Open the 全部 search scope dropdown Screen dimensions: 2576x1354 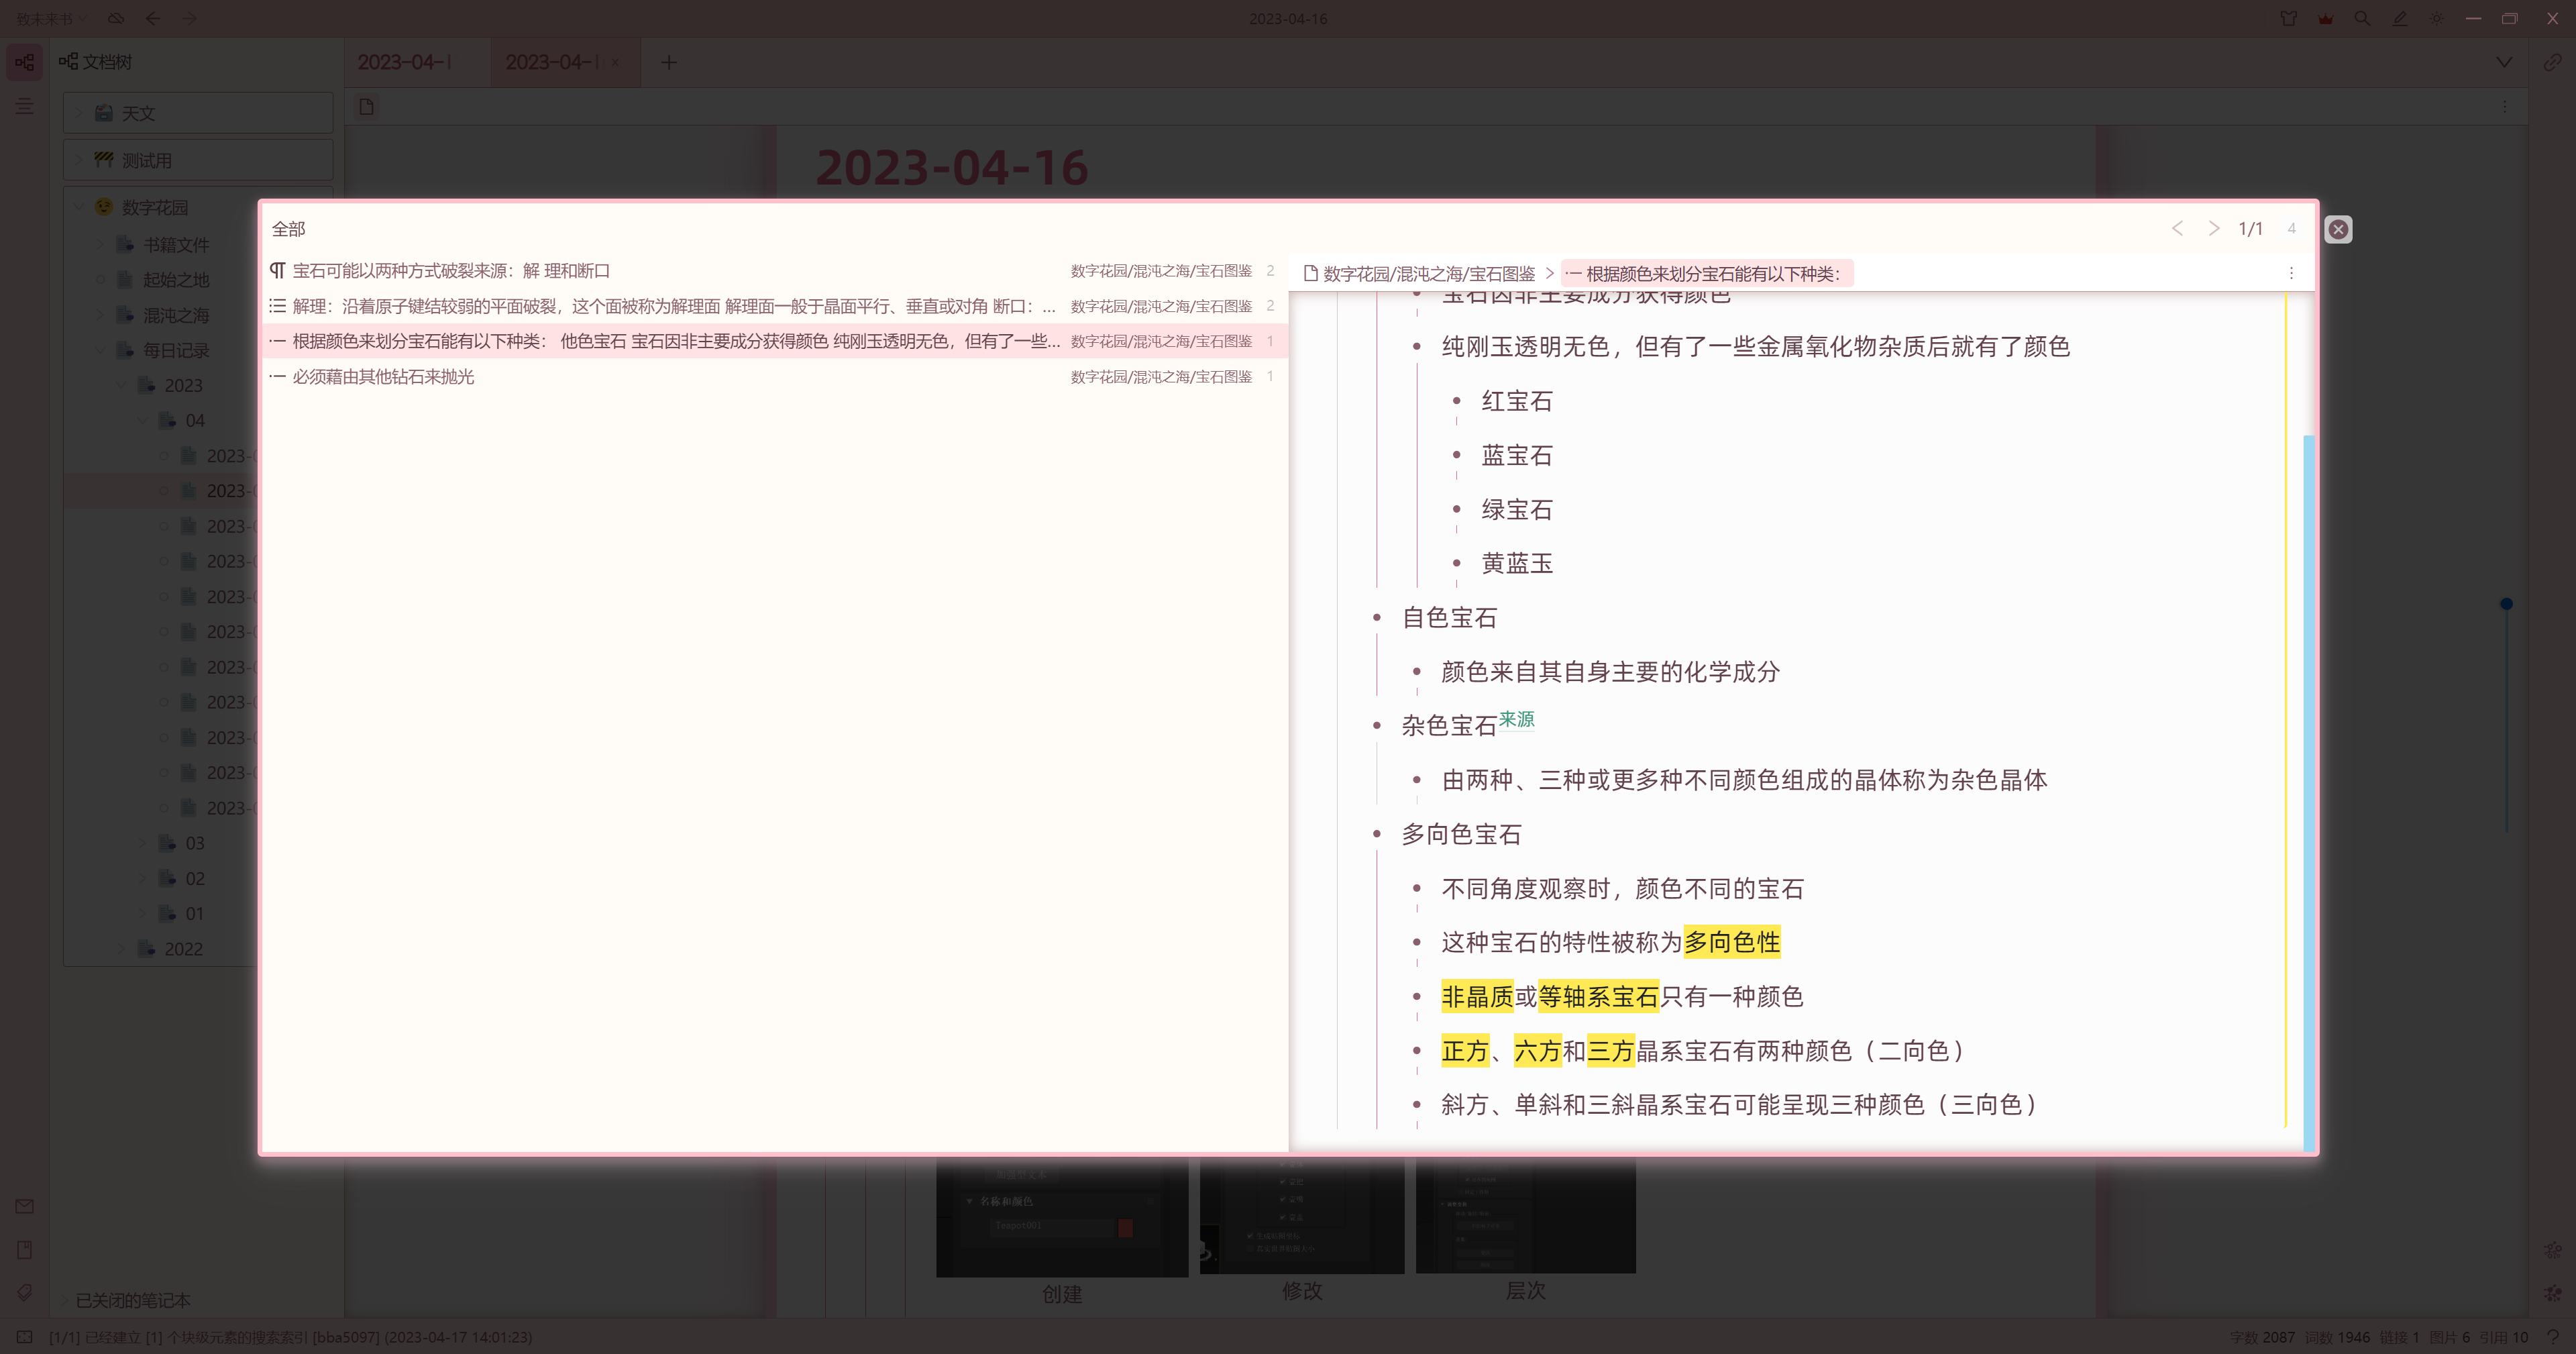point(288,229)
